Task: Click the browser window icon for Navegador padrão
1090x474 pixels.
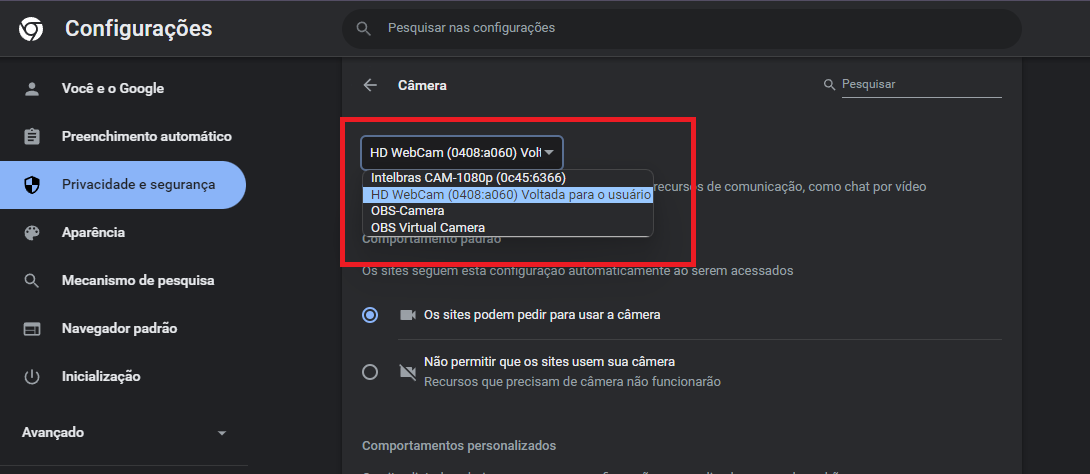Action: coord(32,329)
